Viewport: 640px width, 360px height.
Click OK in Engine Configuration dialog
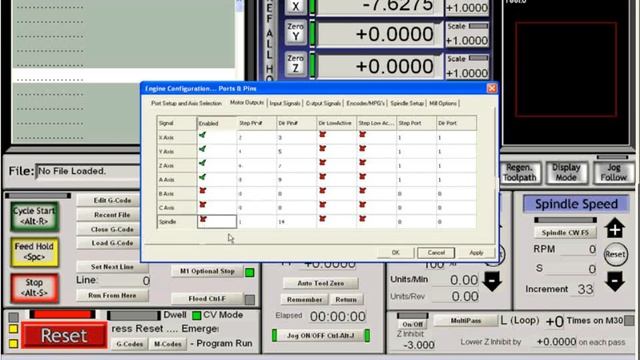coord(396,253)
